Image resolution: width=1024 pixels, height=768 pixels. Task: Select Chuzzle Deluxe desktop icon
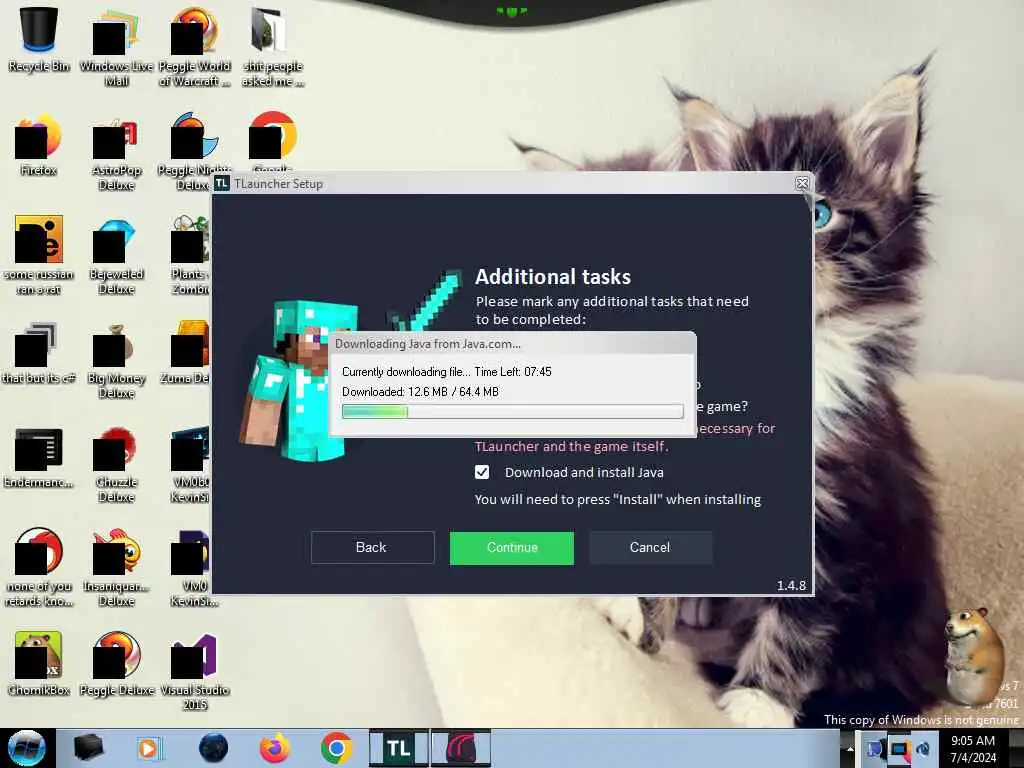click(116, 465)
